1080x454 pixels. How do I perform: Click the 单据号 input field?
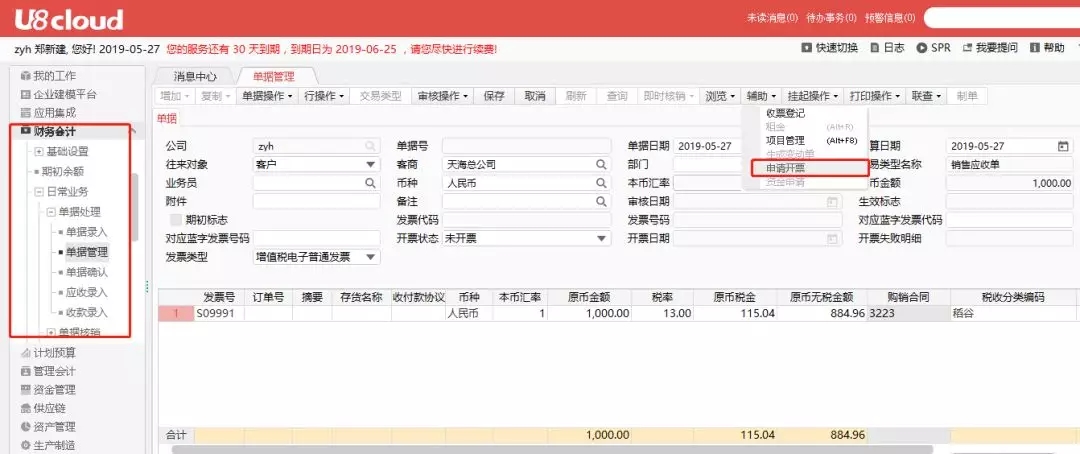click(526, 146)
